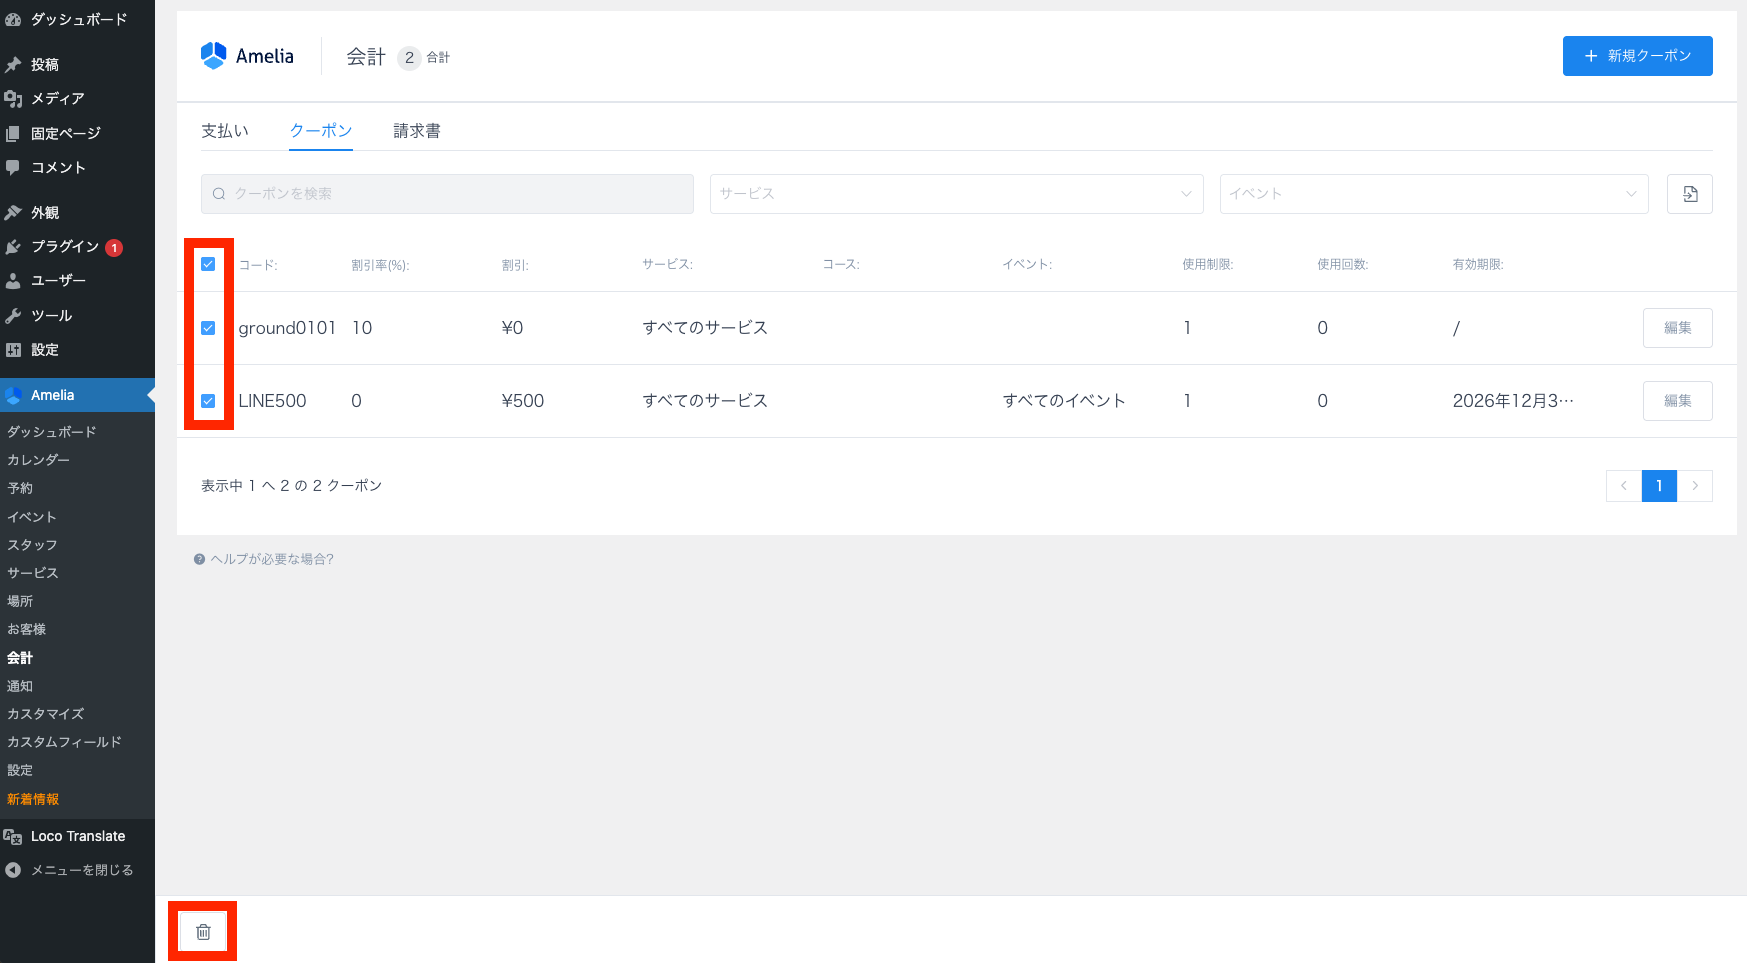
Task: Click the クーポンを検索 search field
Action: [447, 194]
